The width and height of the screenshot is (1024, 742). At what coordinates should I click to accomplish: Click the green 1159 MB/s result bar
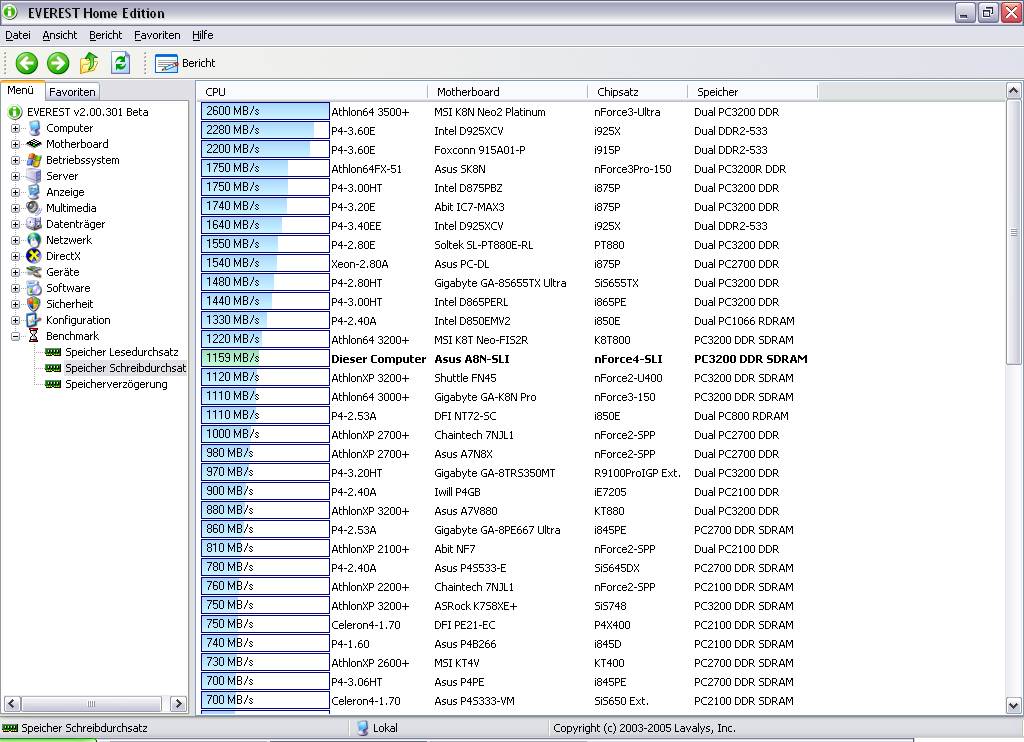265,358
